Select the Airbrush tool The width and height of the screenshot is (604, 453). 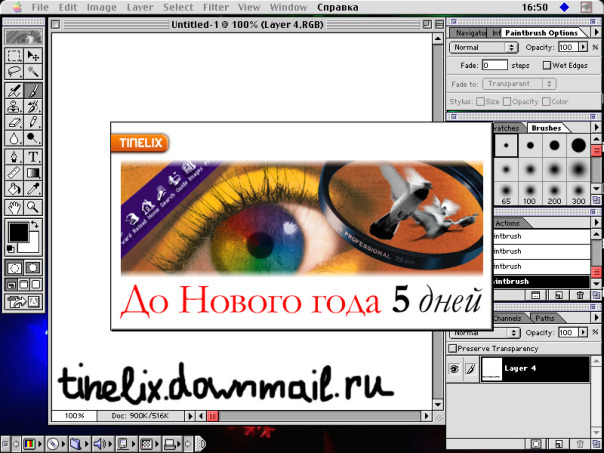[x=14, y=91]
